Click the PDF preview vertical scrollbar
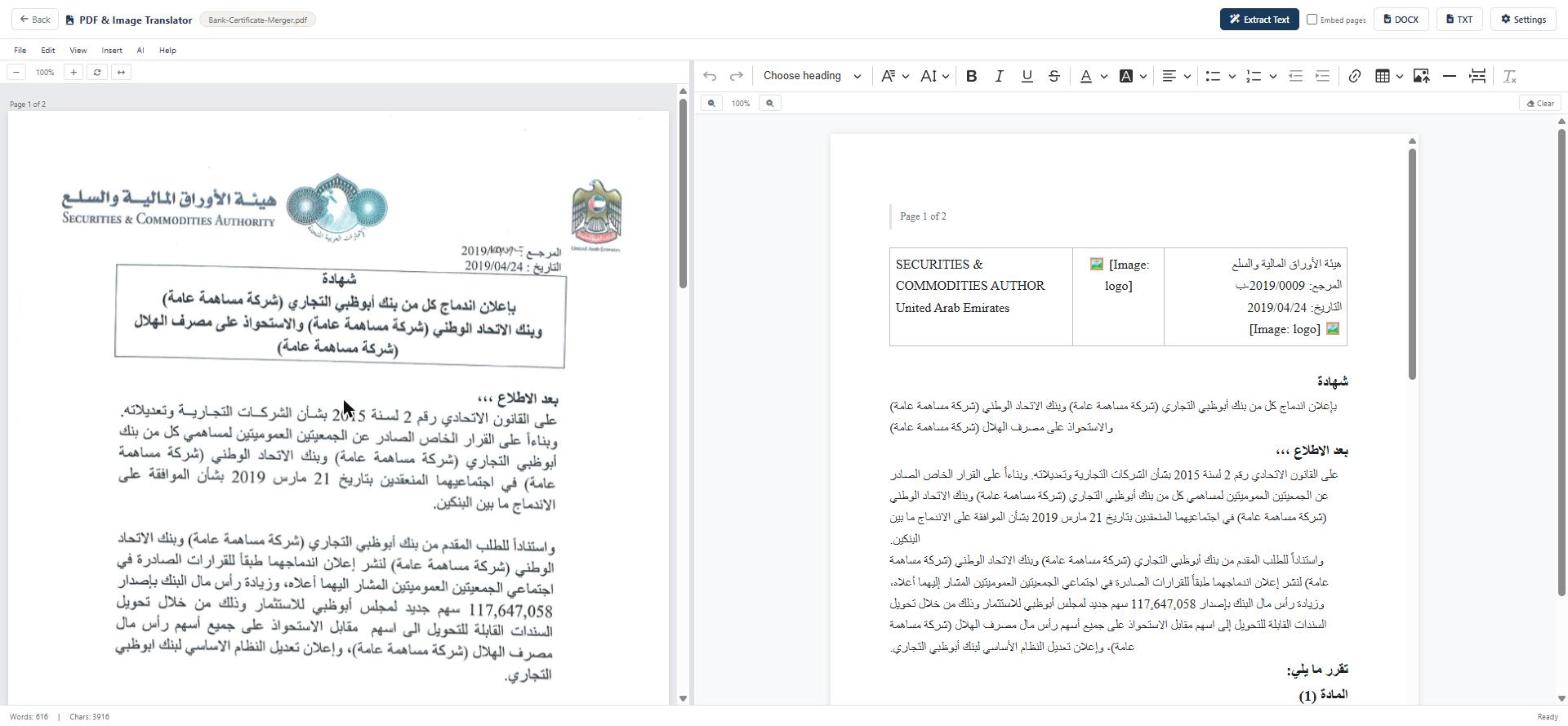1568x726 pixels. point(683,193)
